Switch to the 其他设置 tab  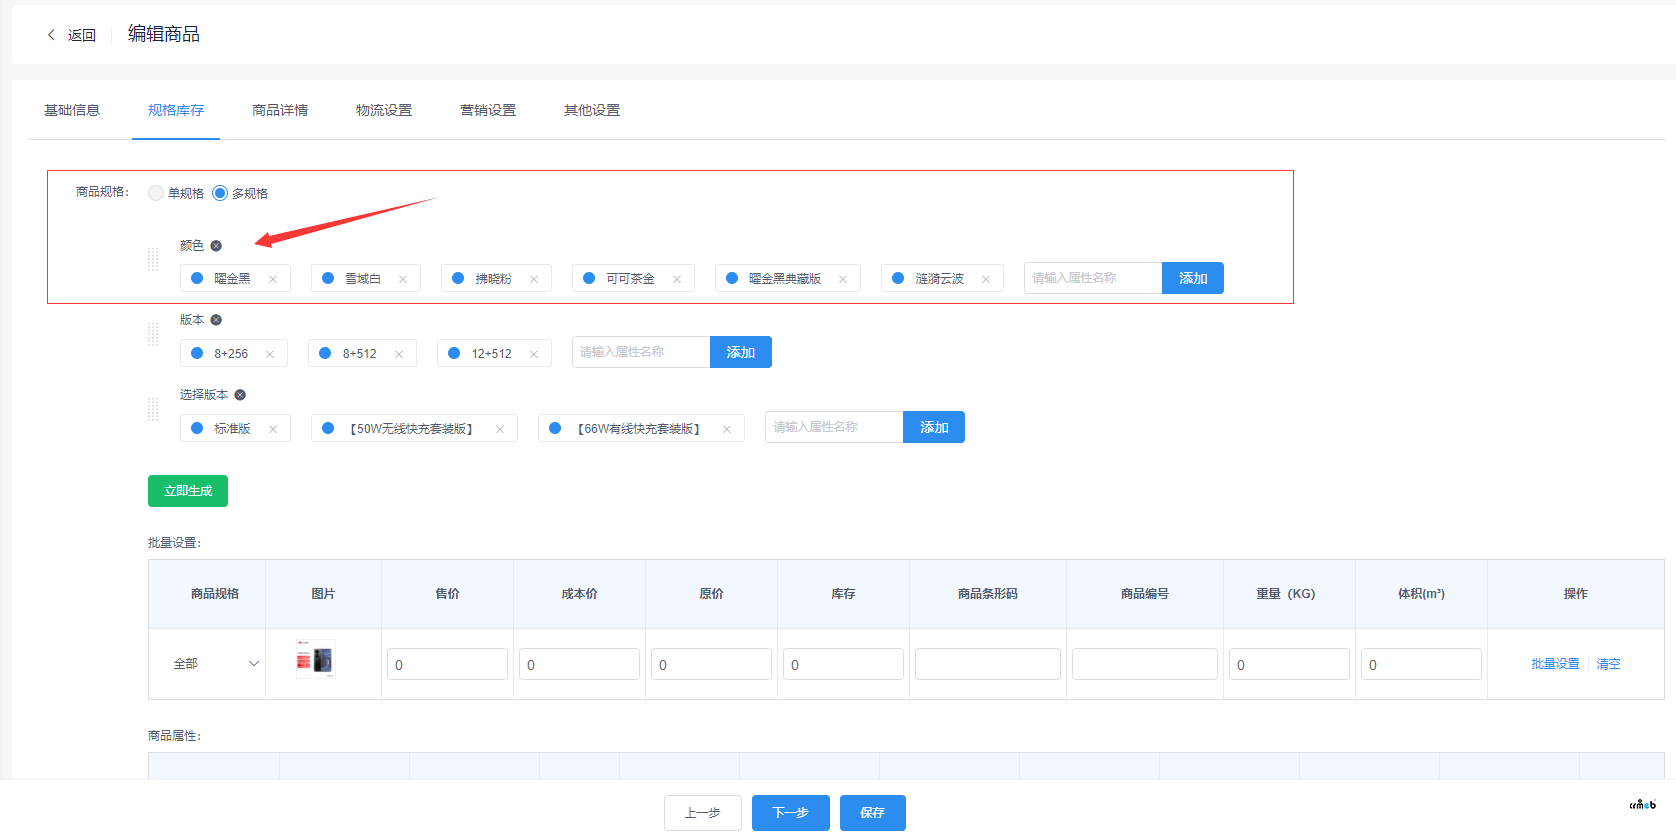click(x=592, y=110)
